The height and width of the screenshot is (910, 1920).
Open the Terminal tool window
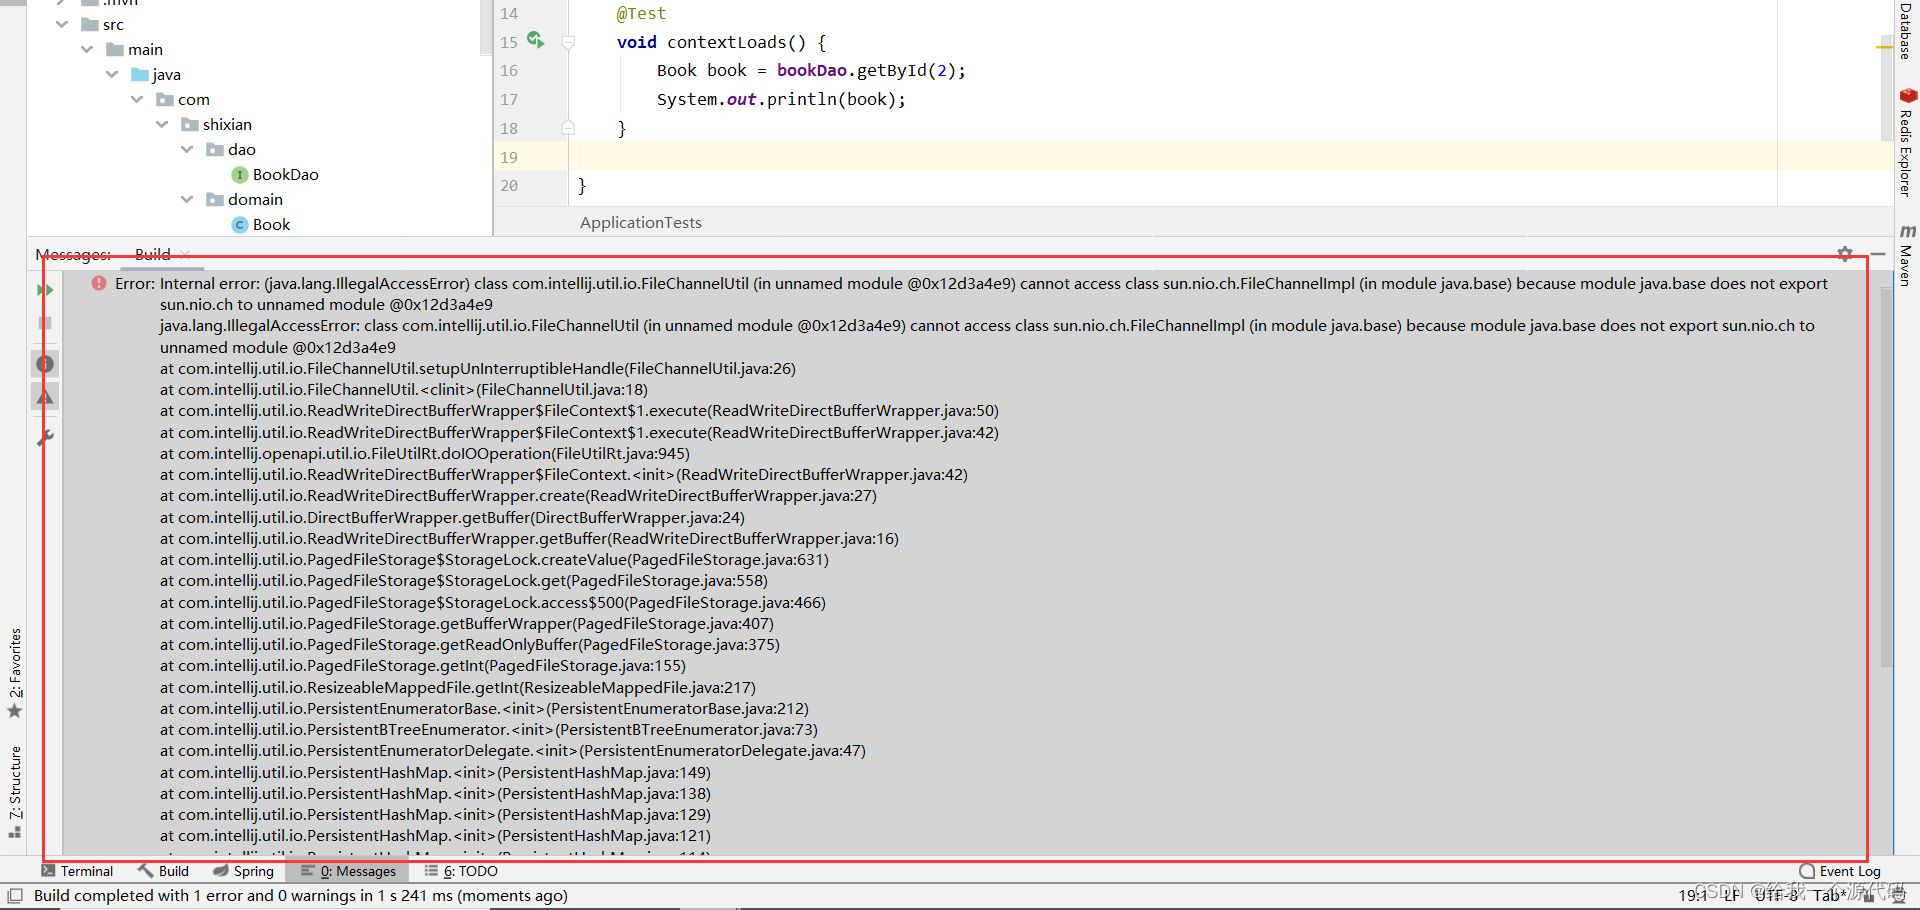(x=77, y=871)
